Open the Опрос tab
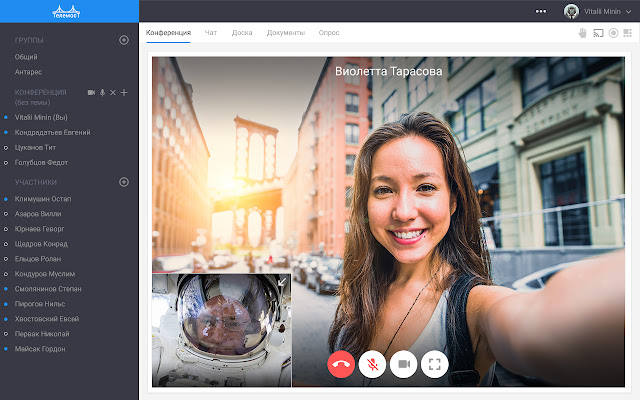Screen dimensions: 640x400 329,33
